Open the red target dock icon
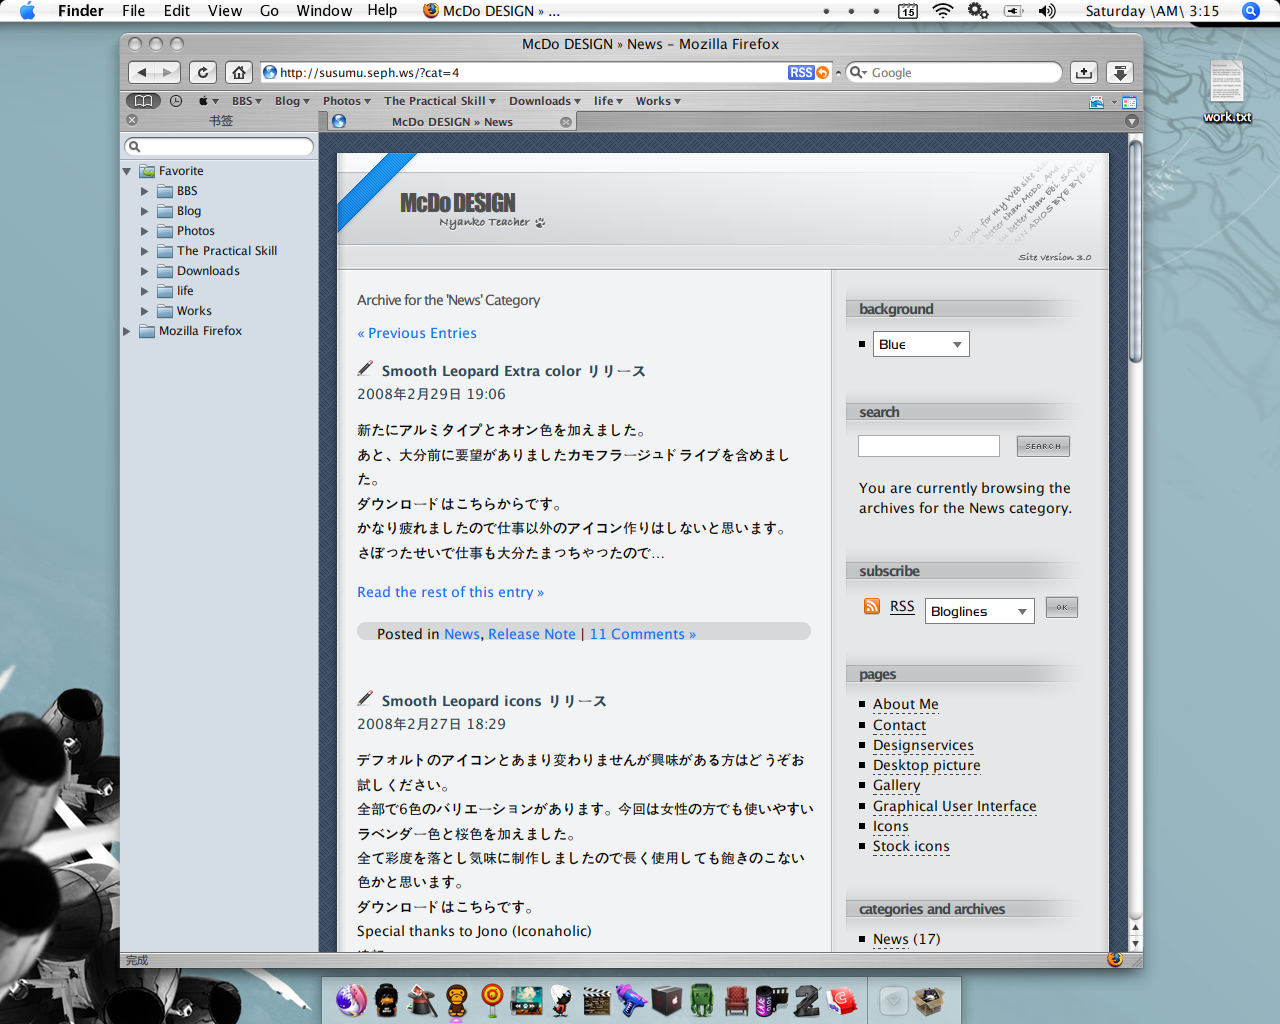1280x1024 pixels. coord(492,1000)
